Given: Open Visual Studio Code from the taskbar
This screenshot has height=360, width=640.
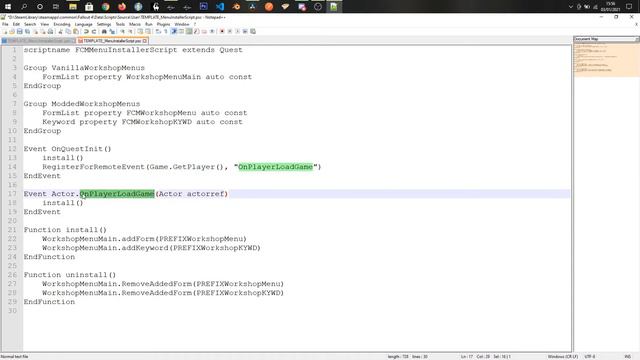Looking at the screenshot, I should pyautogui.click(x=220, y=7).
